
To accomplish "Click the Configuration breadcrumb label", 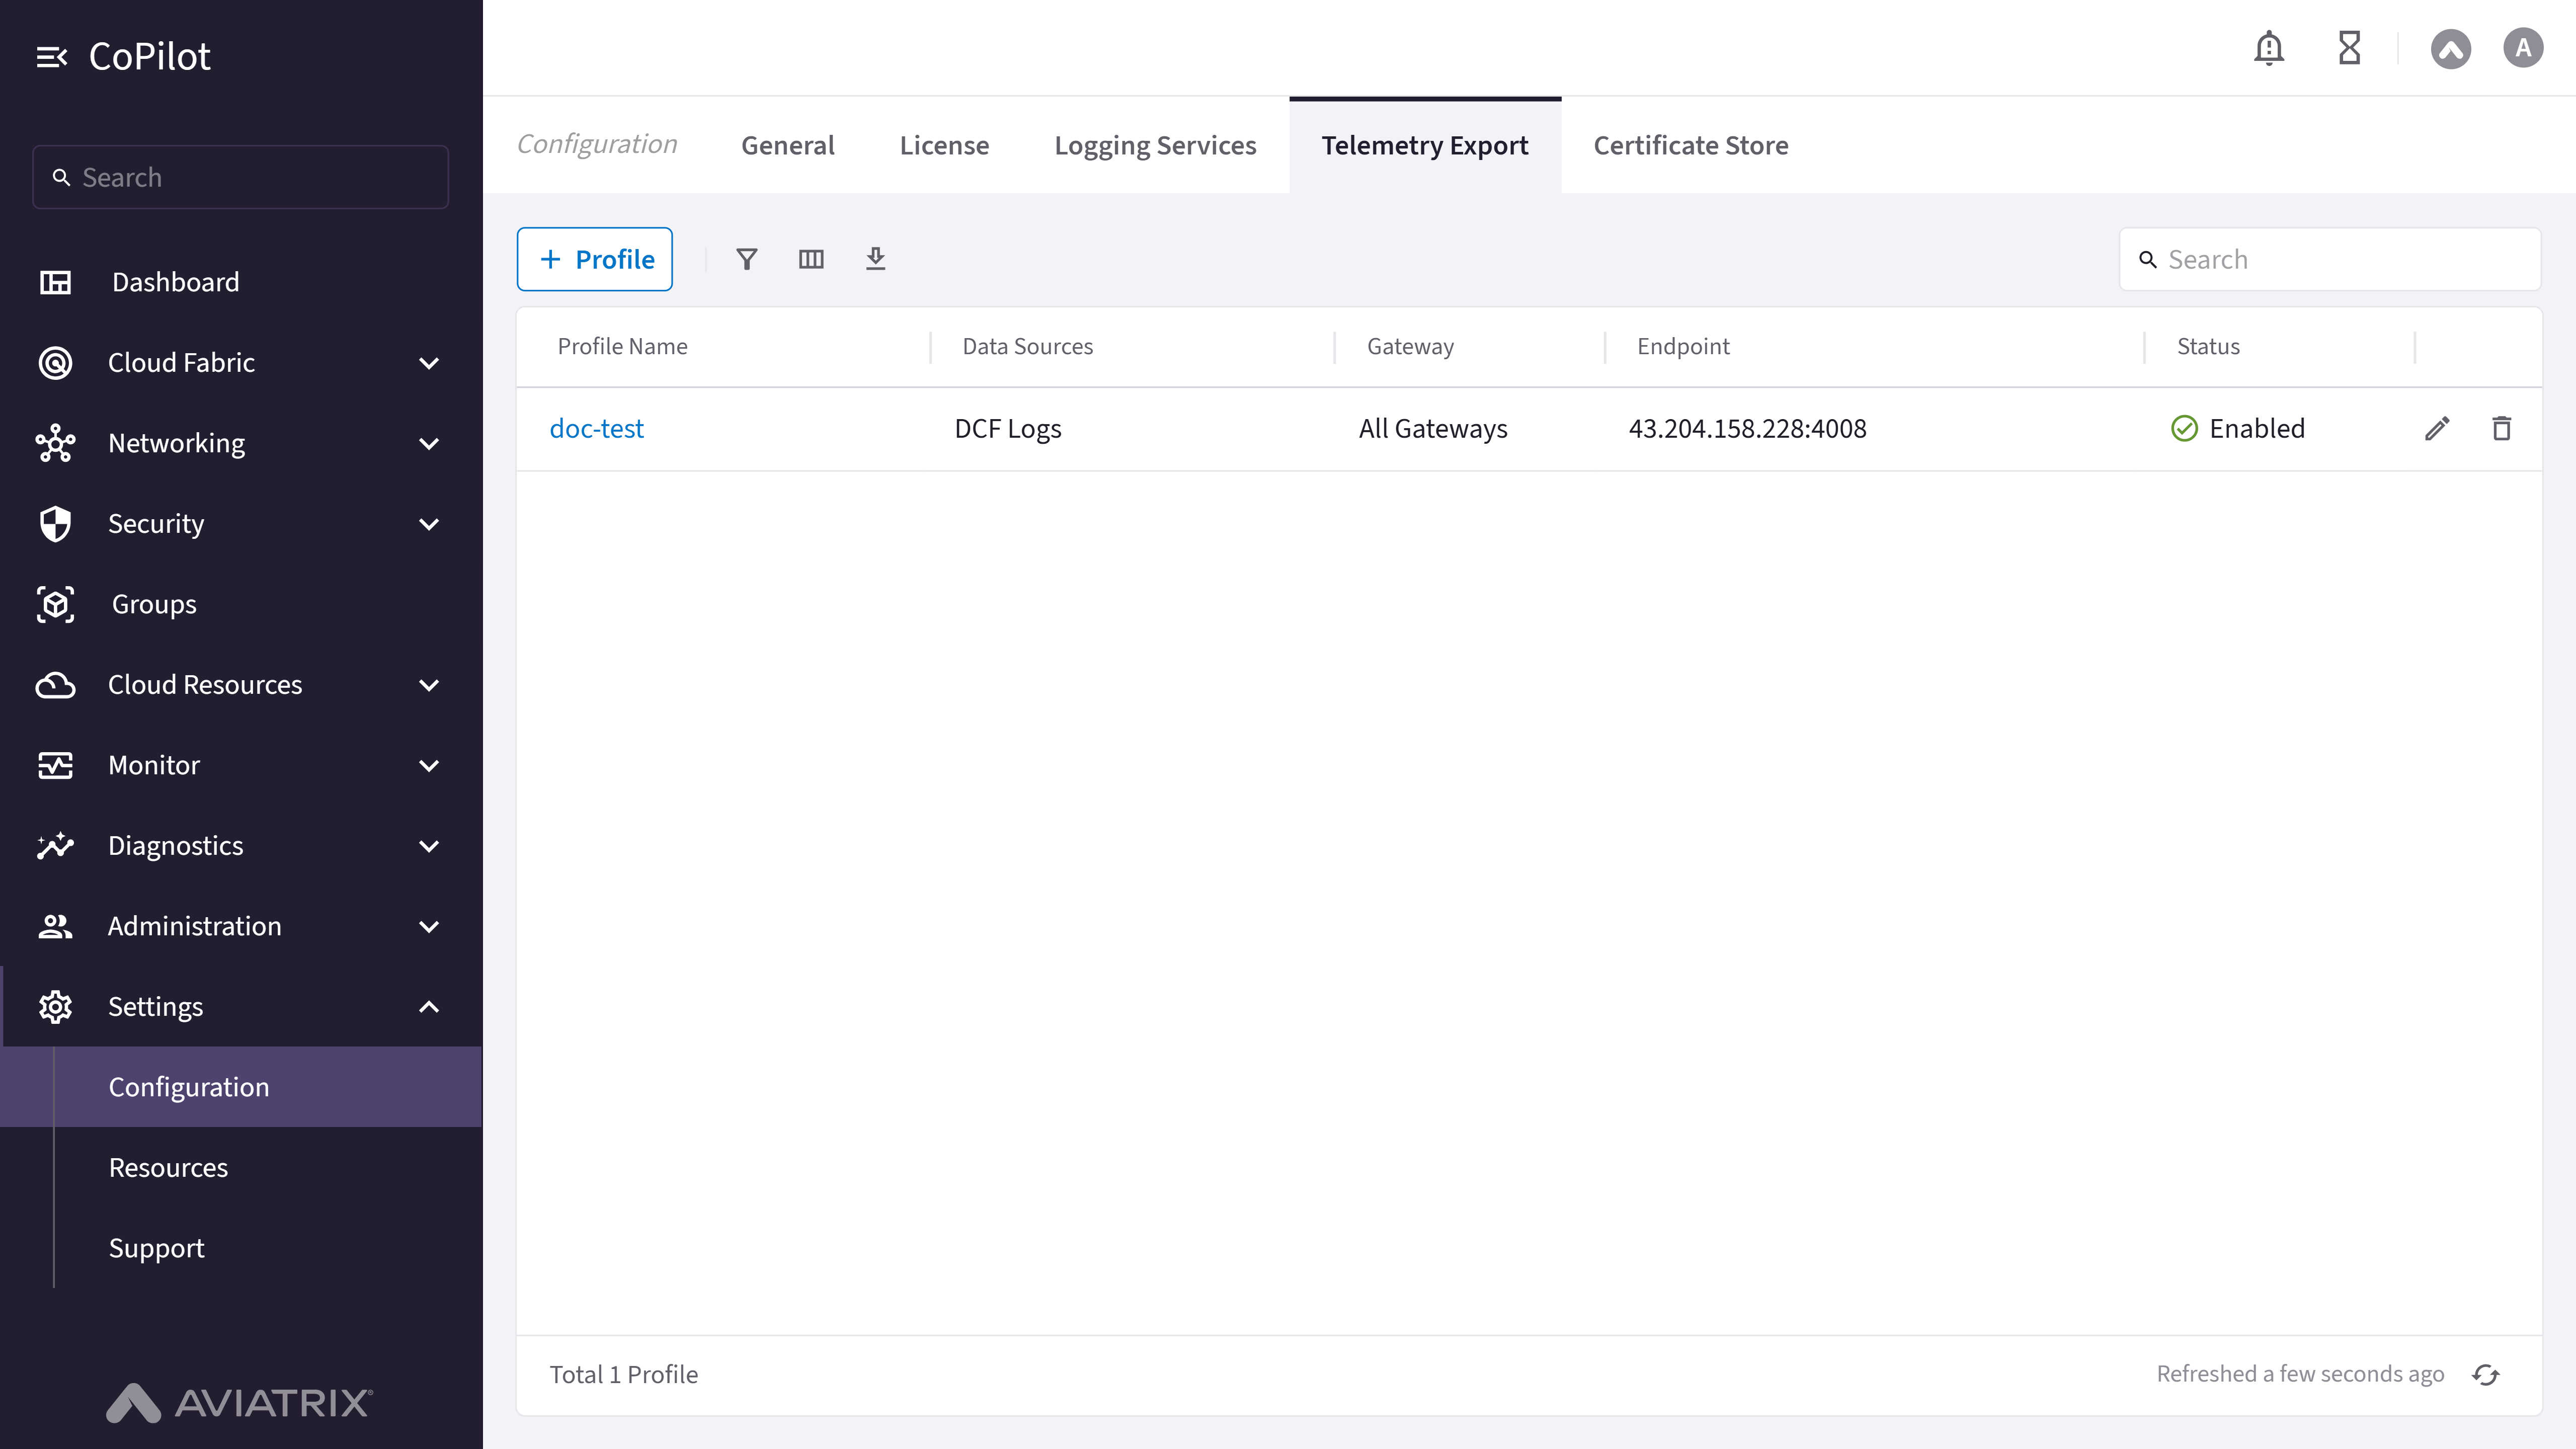I will pyautogui.click(x=597, y=145).
